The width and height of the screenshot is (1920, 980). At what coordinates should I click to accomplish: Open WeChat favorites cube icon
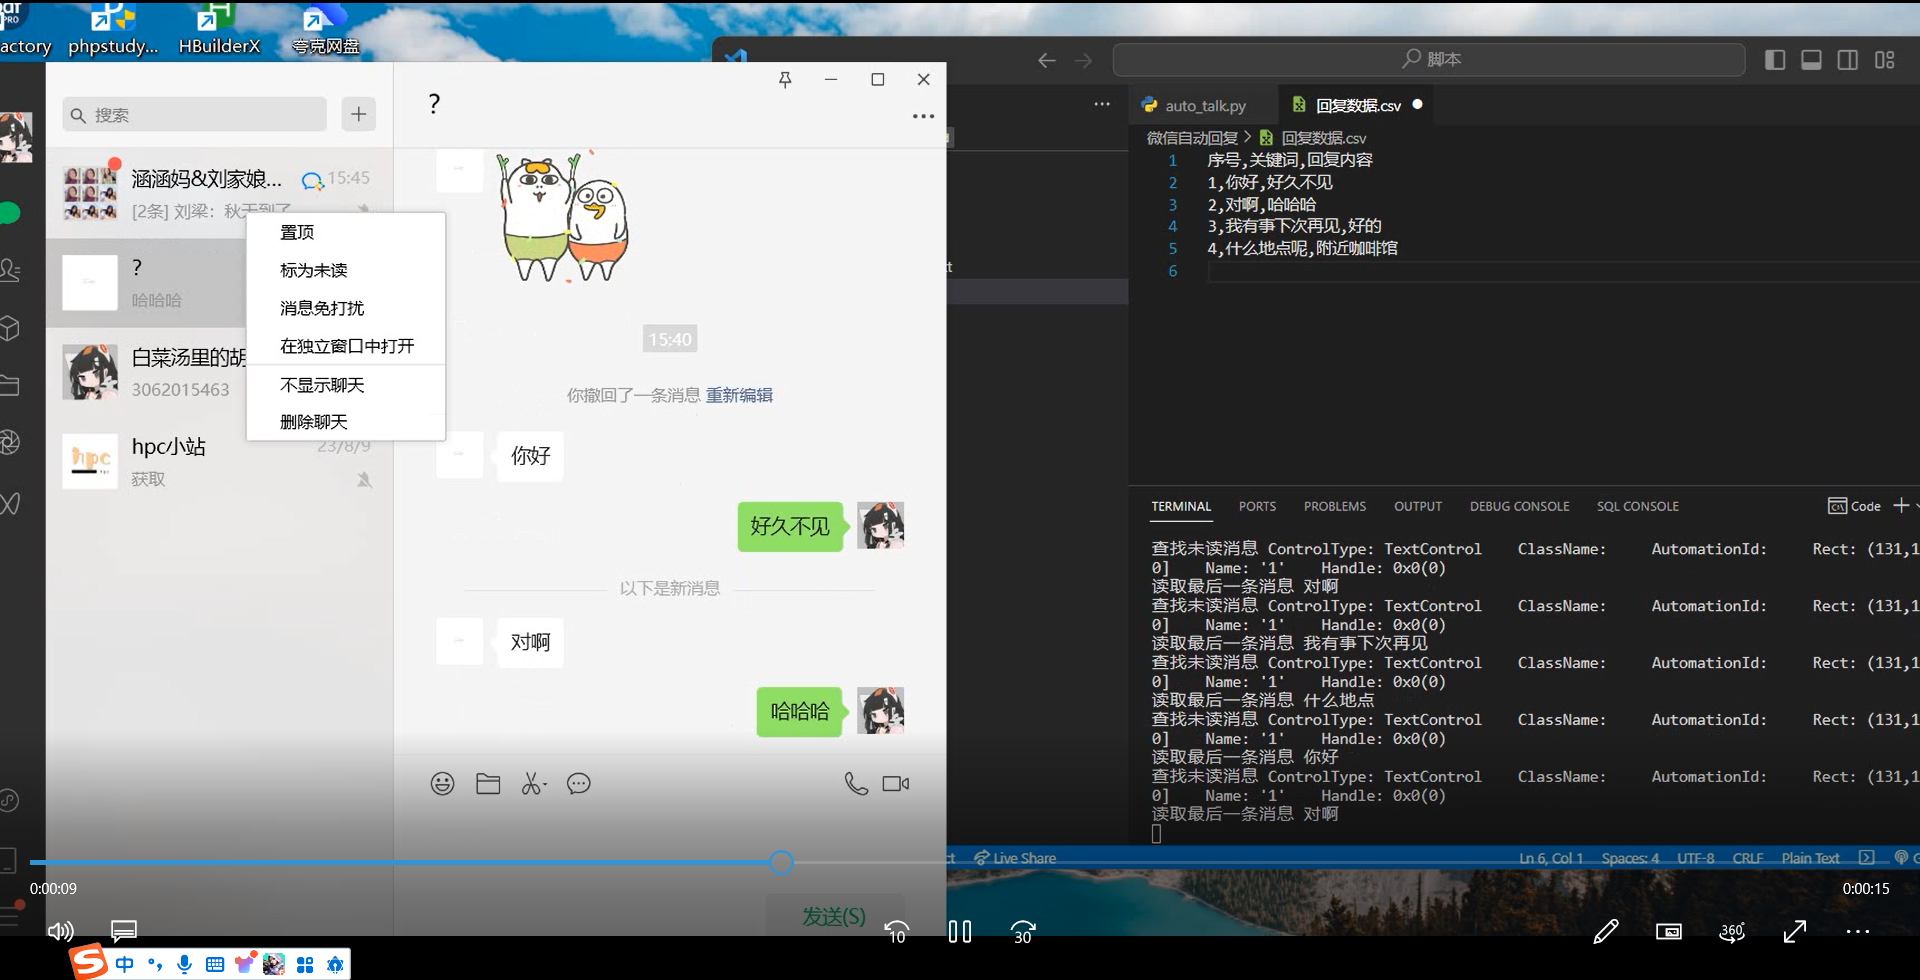click(x=10, y=328)
